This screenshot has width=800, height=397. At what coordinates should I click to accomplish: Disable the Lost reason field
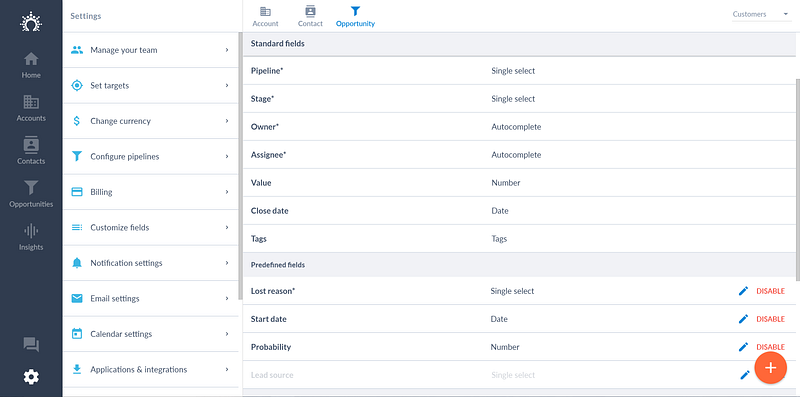770,291
